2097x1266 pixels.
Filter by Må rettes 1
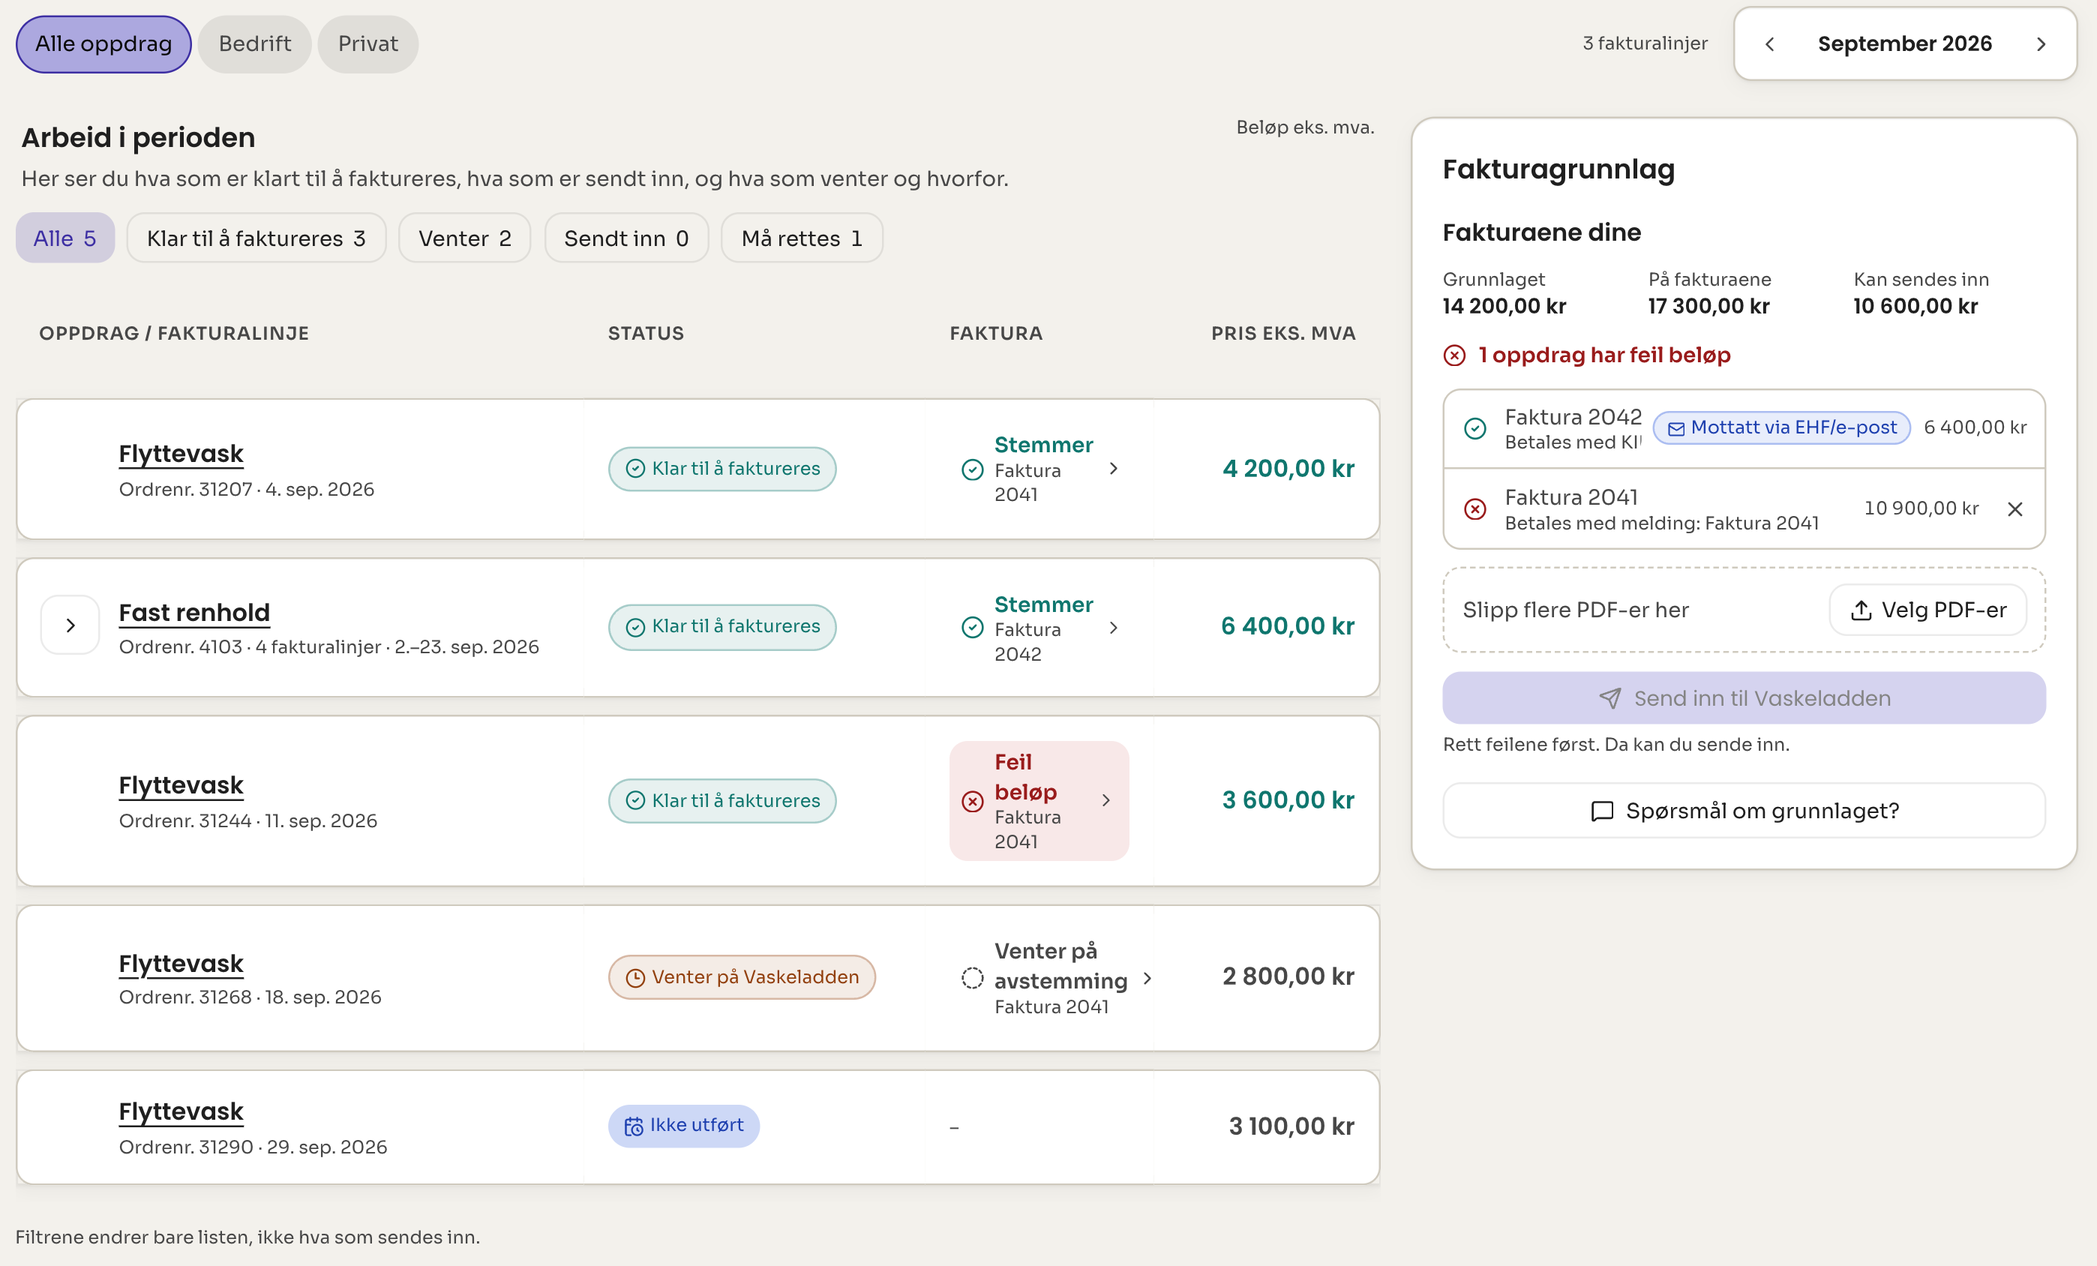point(802,238)
